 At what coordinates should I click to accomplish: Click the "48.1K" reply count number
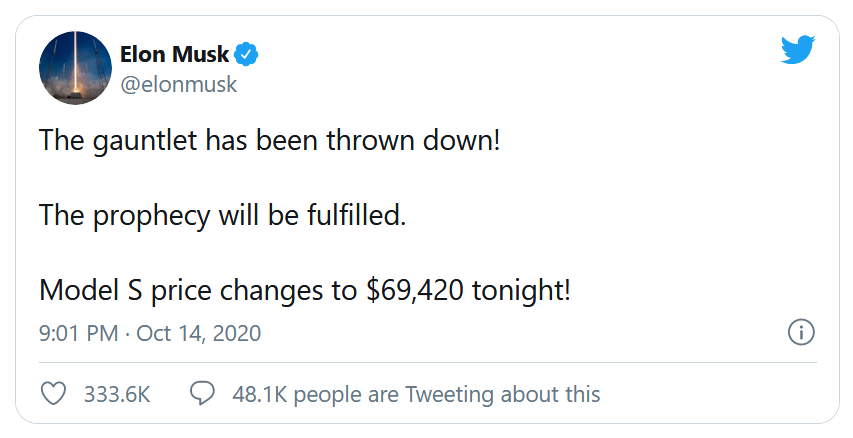tap(259, 394)
